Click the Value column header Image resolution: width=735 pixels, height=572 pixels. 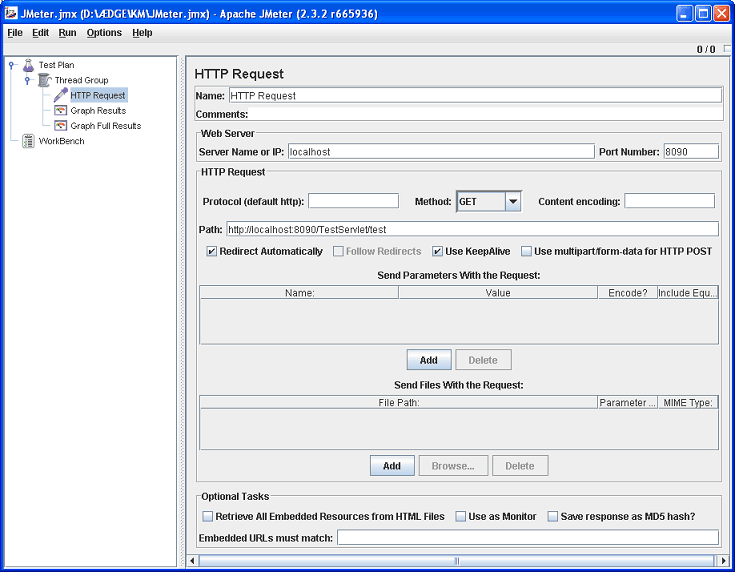(498, 293)
